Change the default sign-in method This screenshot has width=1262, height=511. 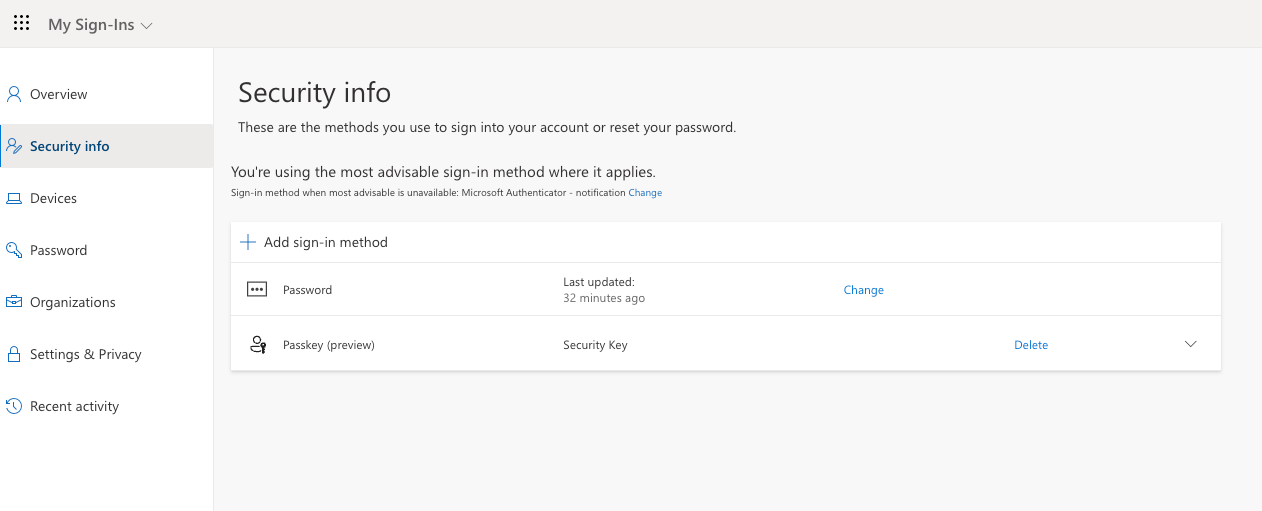pos(645,193)
